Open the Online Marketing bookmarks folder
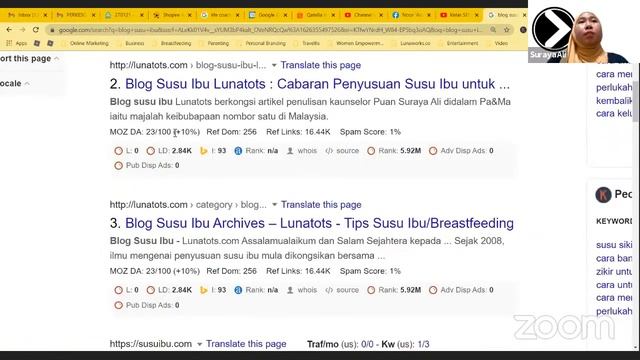Screen dimensions: 640x360 tap(85, 43)
